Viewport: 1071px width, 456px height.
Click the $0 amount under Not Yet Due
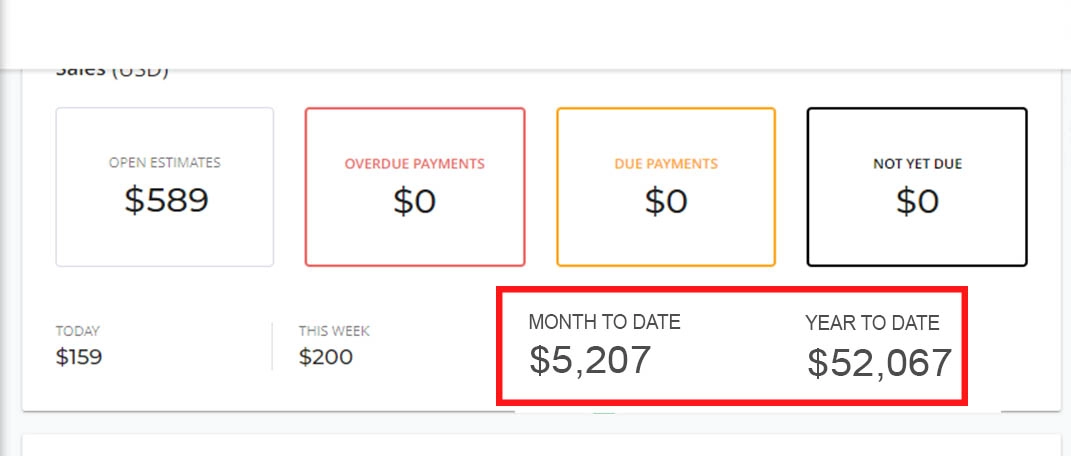tap(917, 202)
